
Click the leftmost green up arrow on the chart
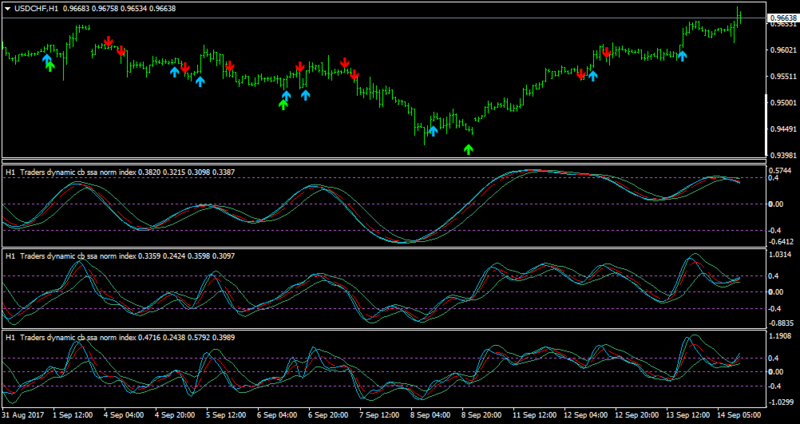tap(49, 66)
